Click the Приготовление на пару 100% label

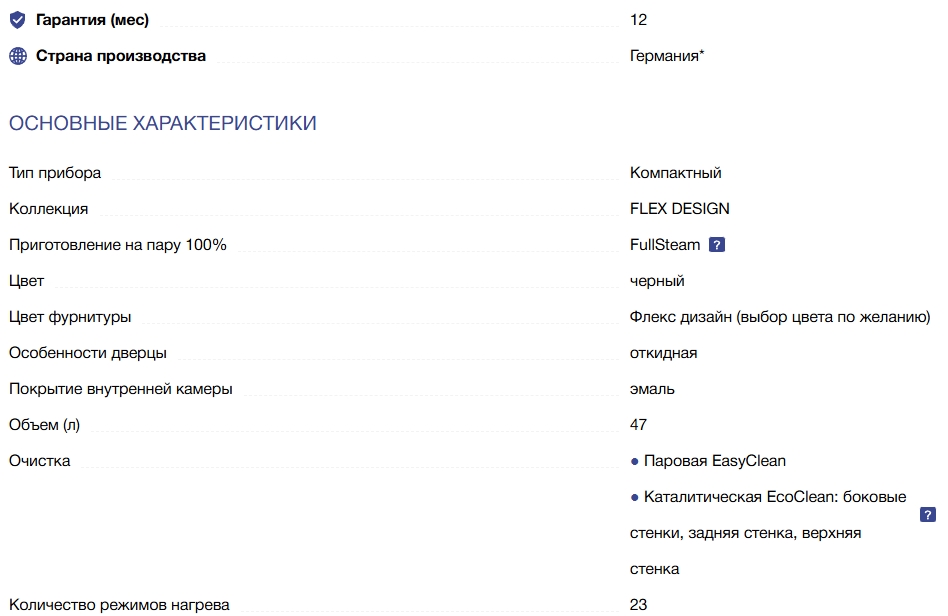click(x=118, y=245)
